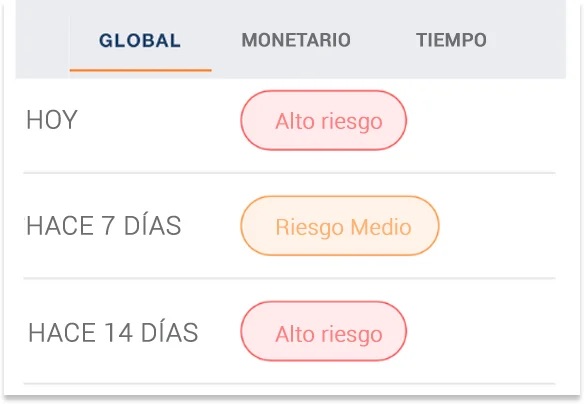The image size is (584, 404).
Task: Open the MONETARIO tab
Action: [x=296, y=40]
